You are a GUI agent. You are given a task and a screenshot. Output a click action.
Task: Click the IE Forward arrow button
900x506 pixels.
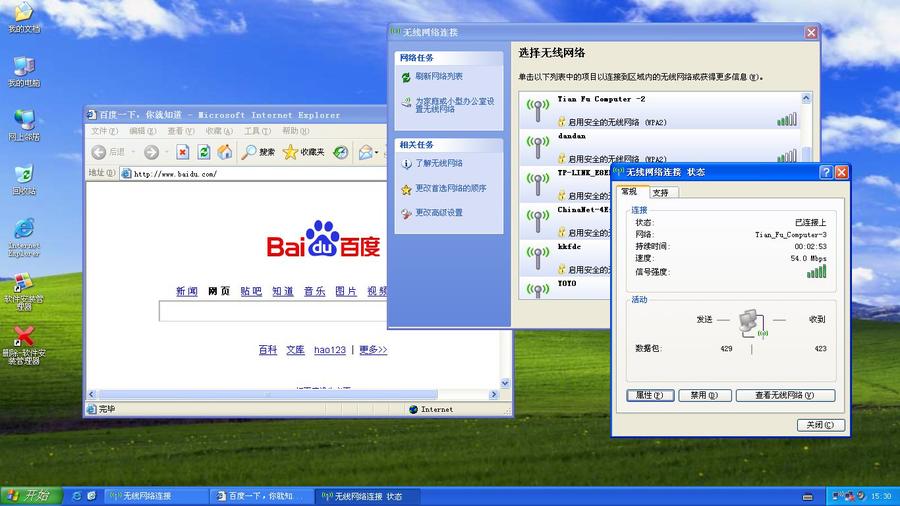coord(152,152)
